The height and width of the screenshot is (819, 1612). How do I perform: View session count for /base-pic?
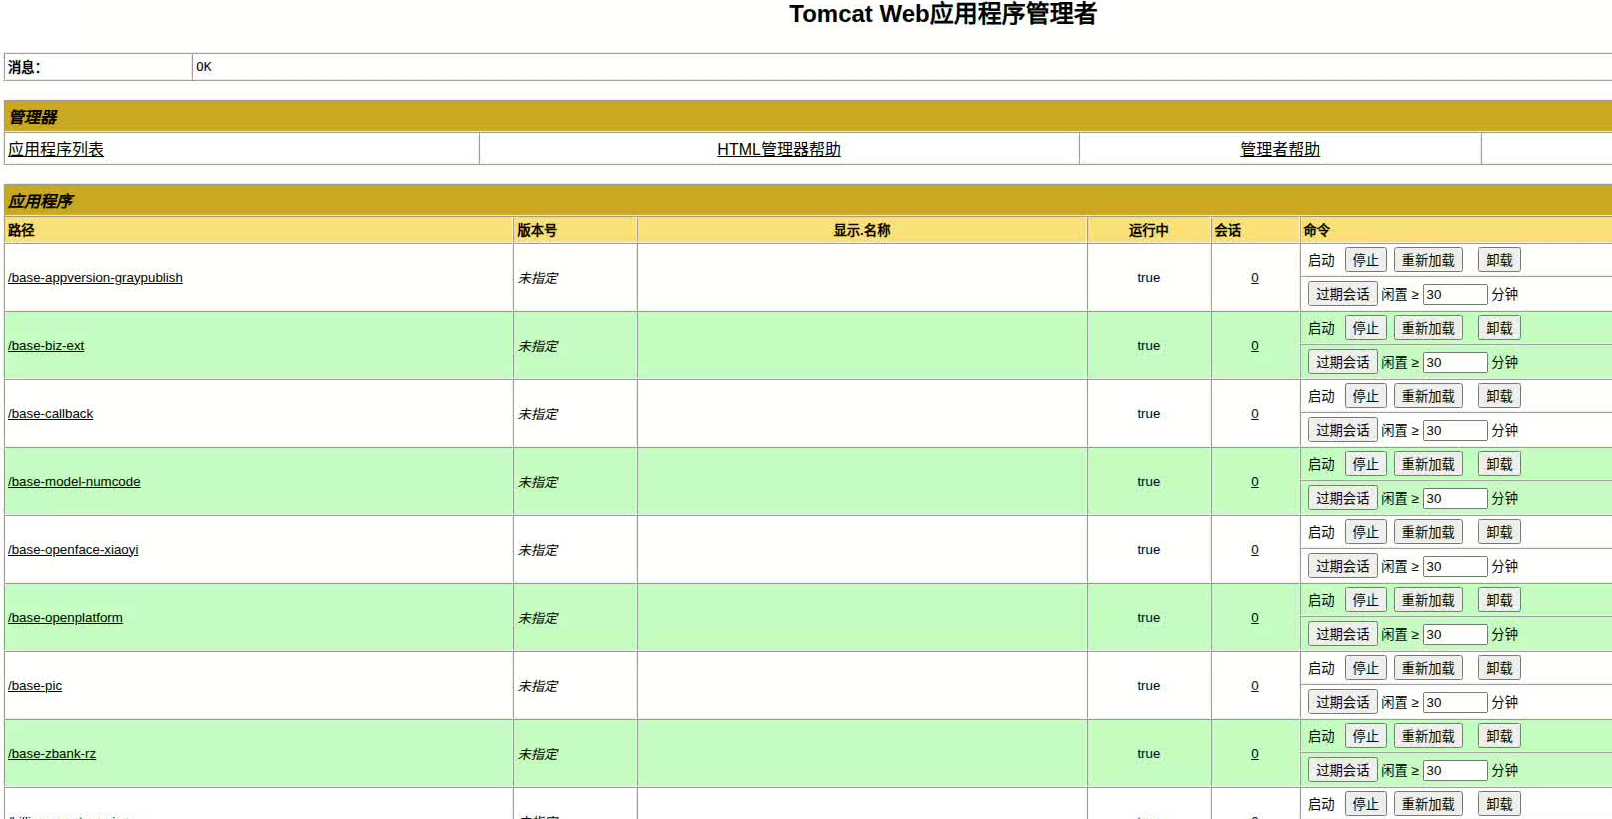(x=1255, y=686)
